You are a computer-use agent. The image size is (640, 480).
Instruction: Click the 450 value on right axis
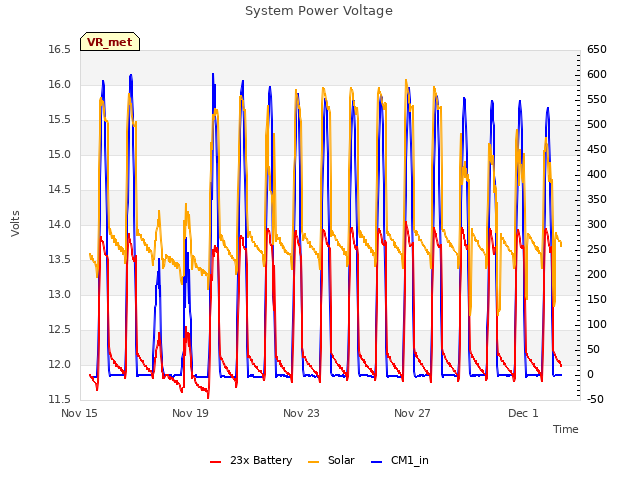pyautogui.click(x=597, y=149)
